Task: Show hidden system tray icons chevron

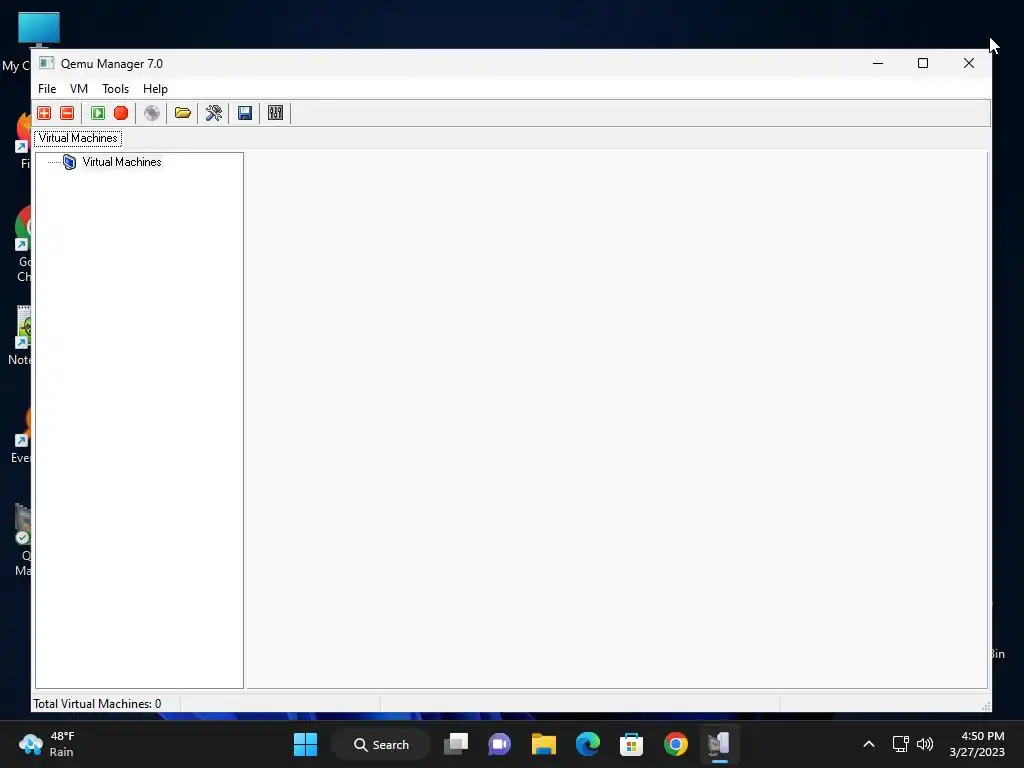Action: pos(869,744)
